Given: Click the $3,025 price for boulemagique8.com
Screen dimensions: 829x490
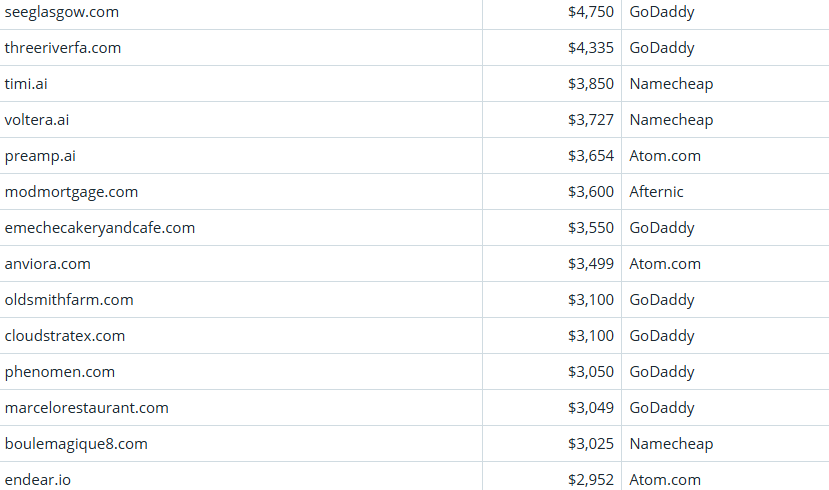Looking at the screenshot, I should (x=591, y=444).
